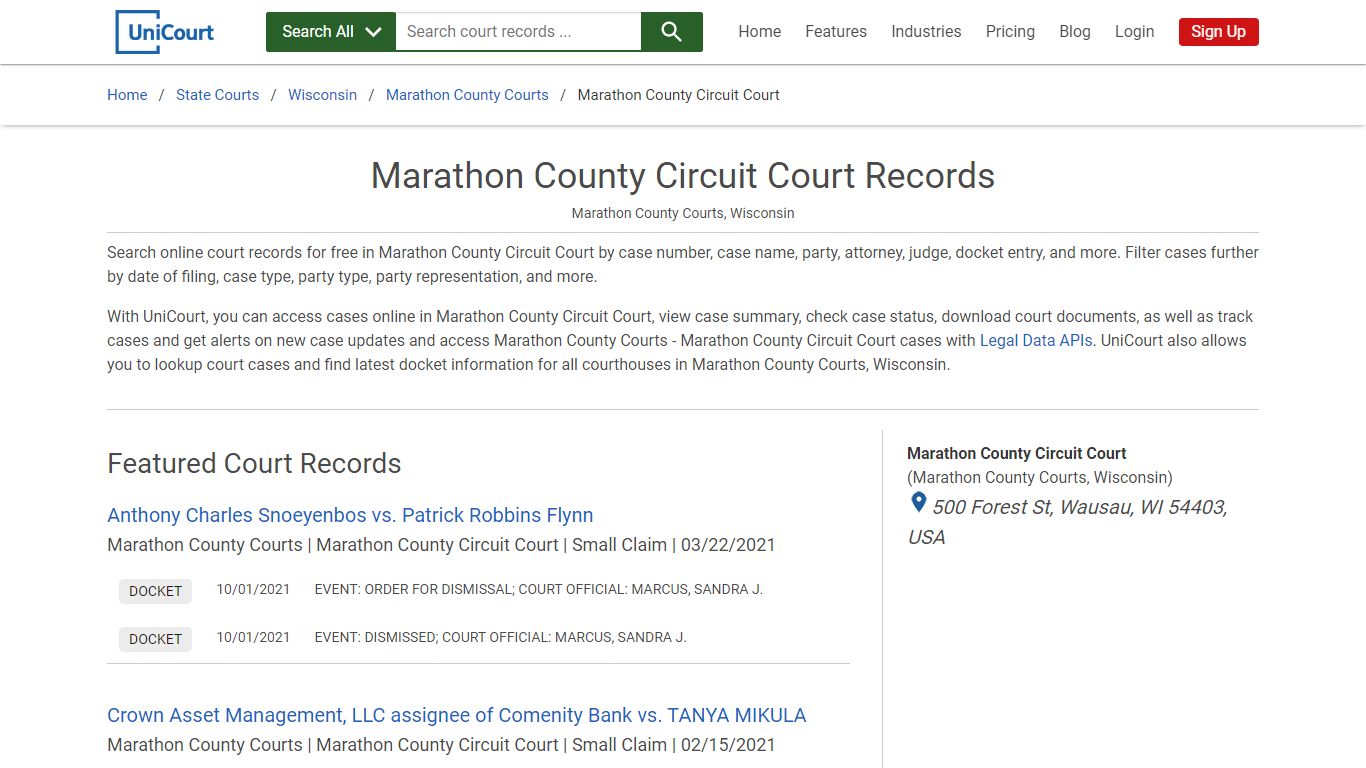Image resolution: width=1366 pixels, height=768 pixels.
Task: Open the Crown Asset Management vs. Mikula case
Action: [456, 715]
